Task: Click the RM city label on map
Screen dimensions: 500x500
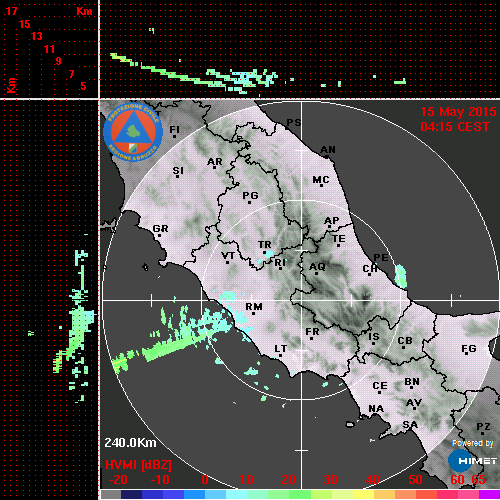Action: coord(254,306)
